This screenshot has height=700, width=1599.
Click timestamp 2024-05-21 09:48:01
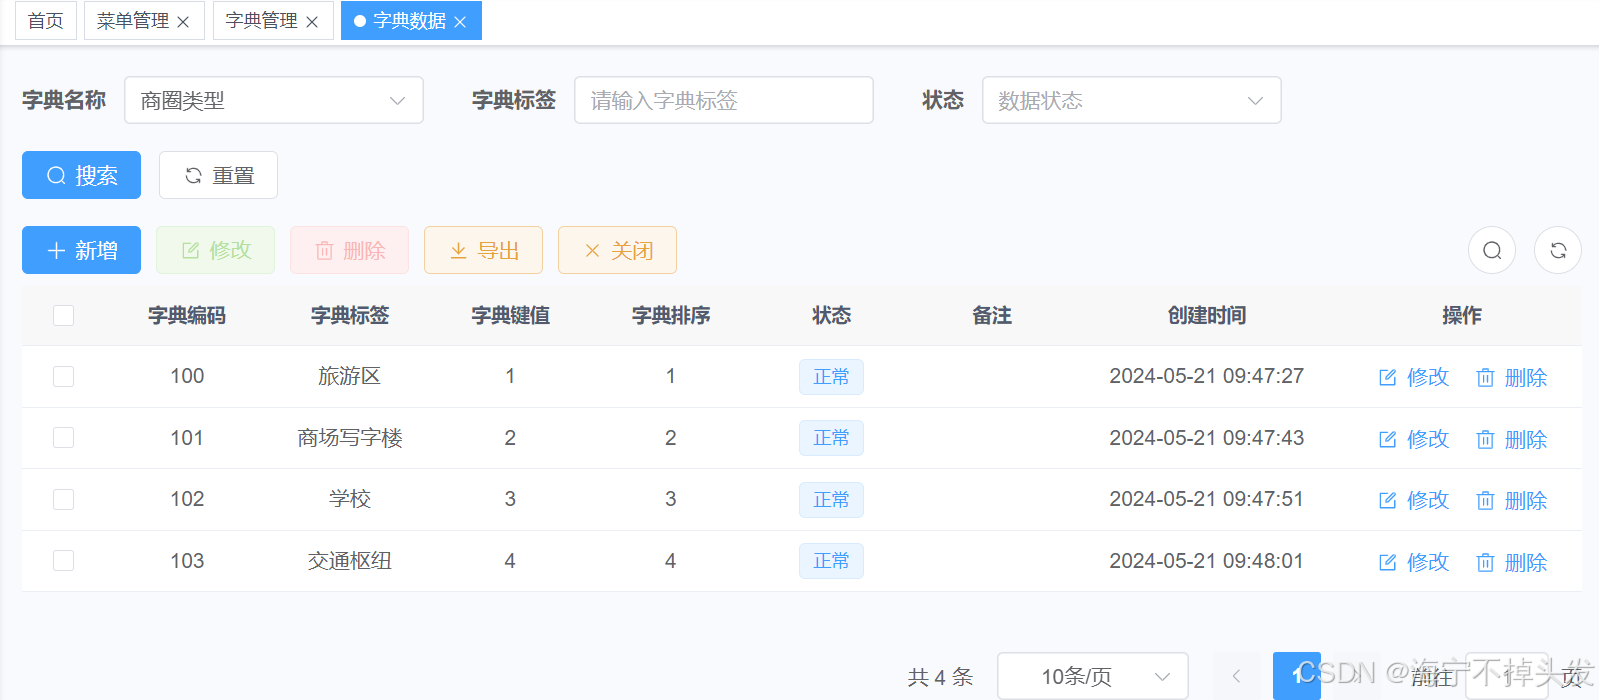(x=1207, y=561)
